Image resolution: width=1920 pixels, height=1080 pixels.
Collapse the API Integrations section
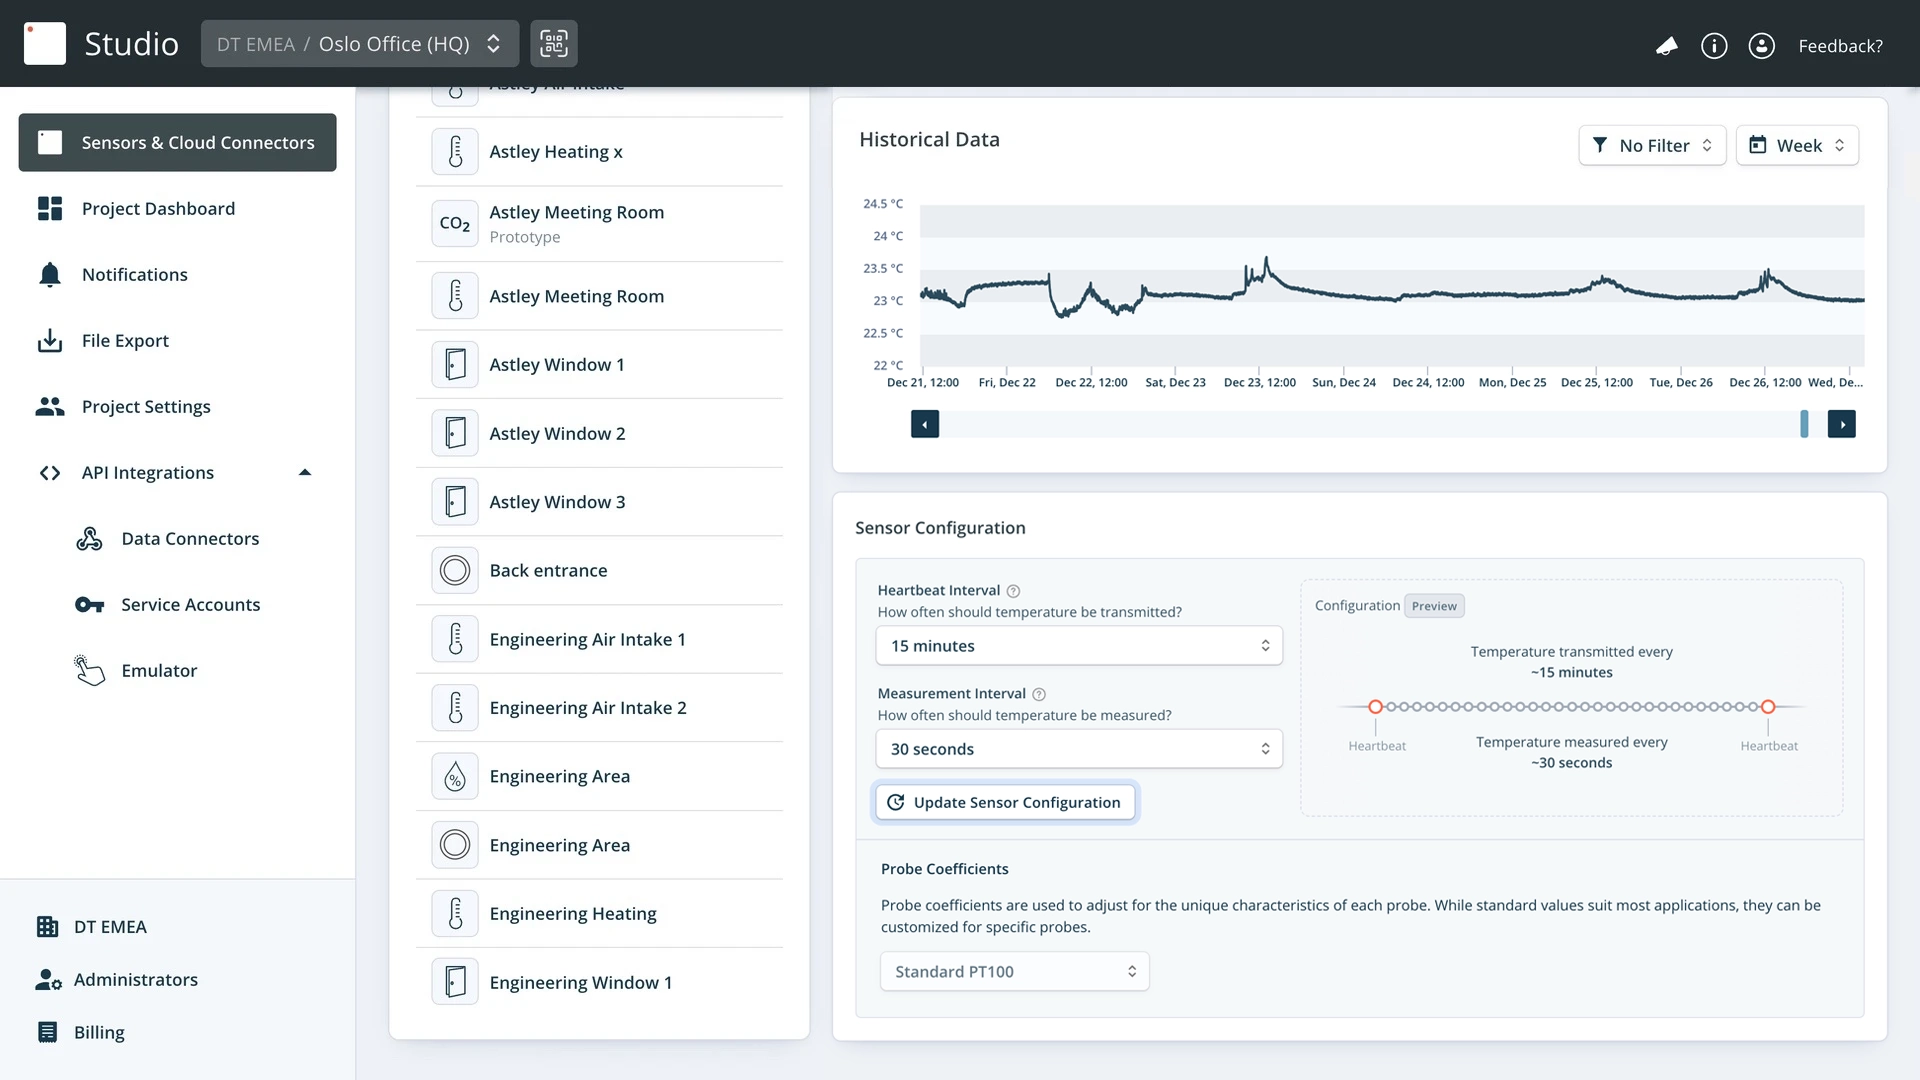pos(305,472)
